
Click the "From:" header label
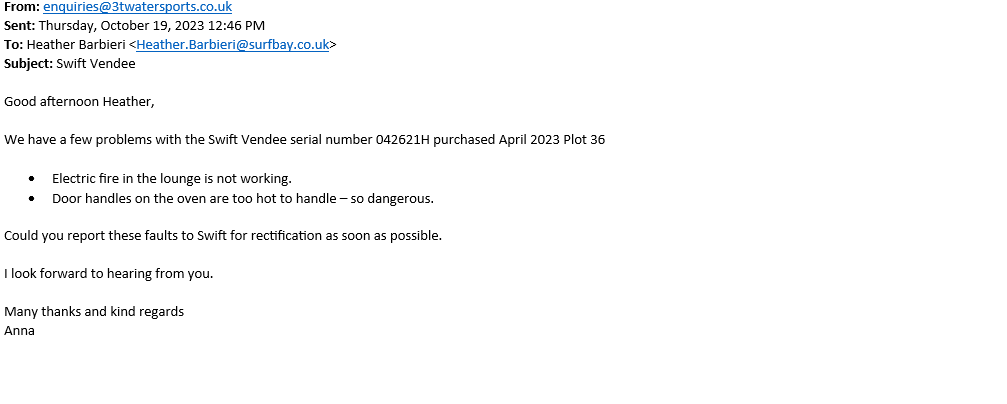(21, 6)
